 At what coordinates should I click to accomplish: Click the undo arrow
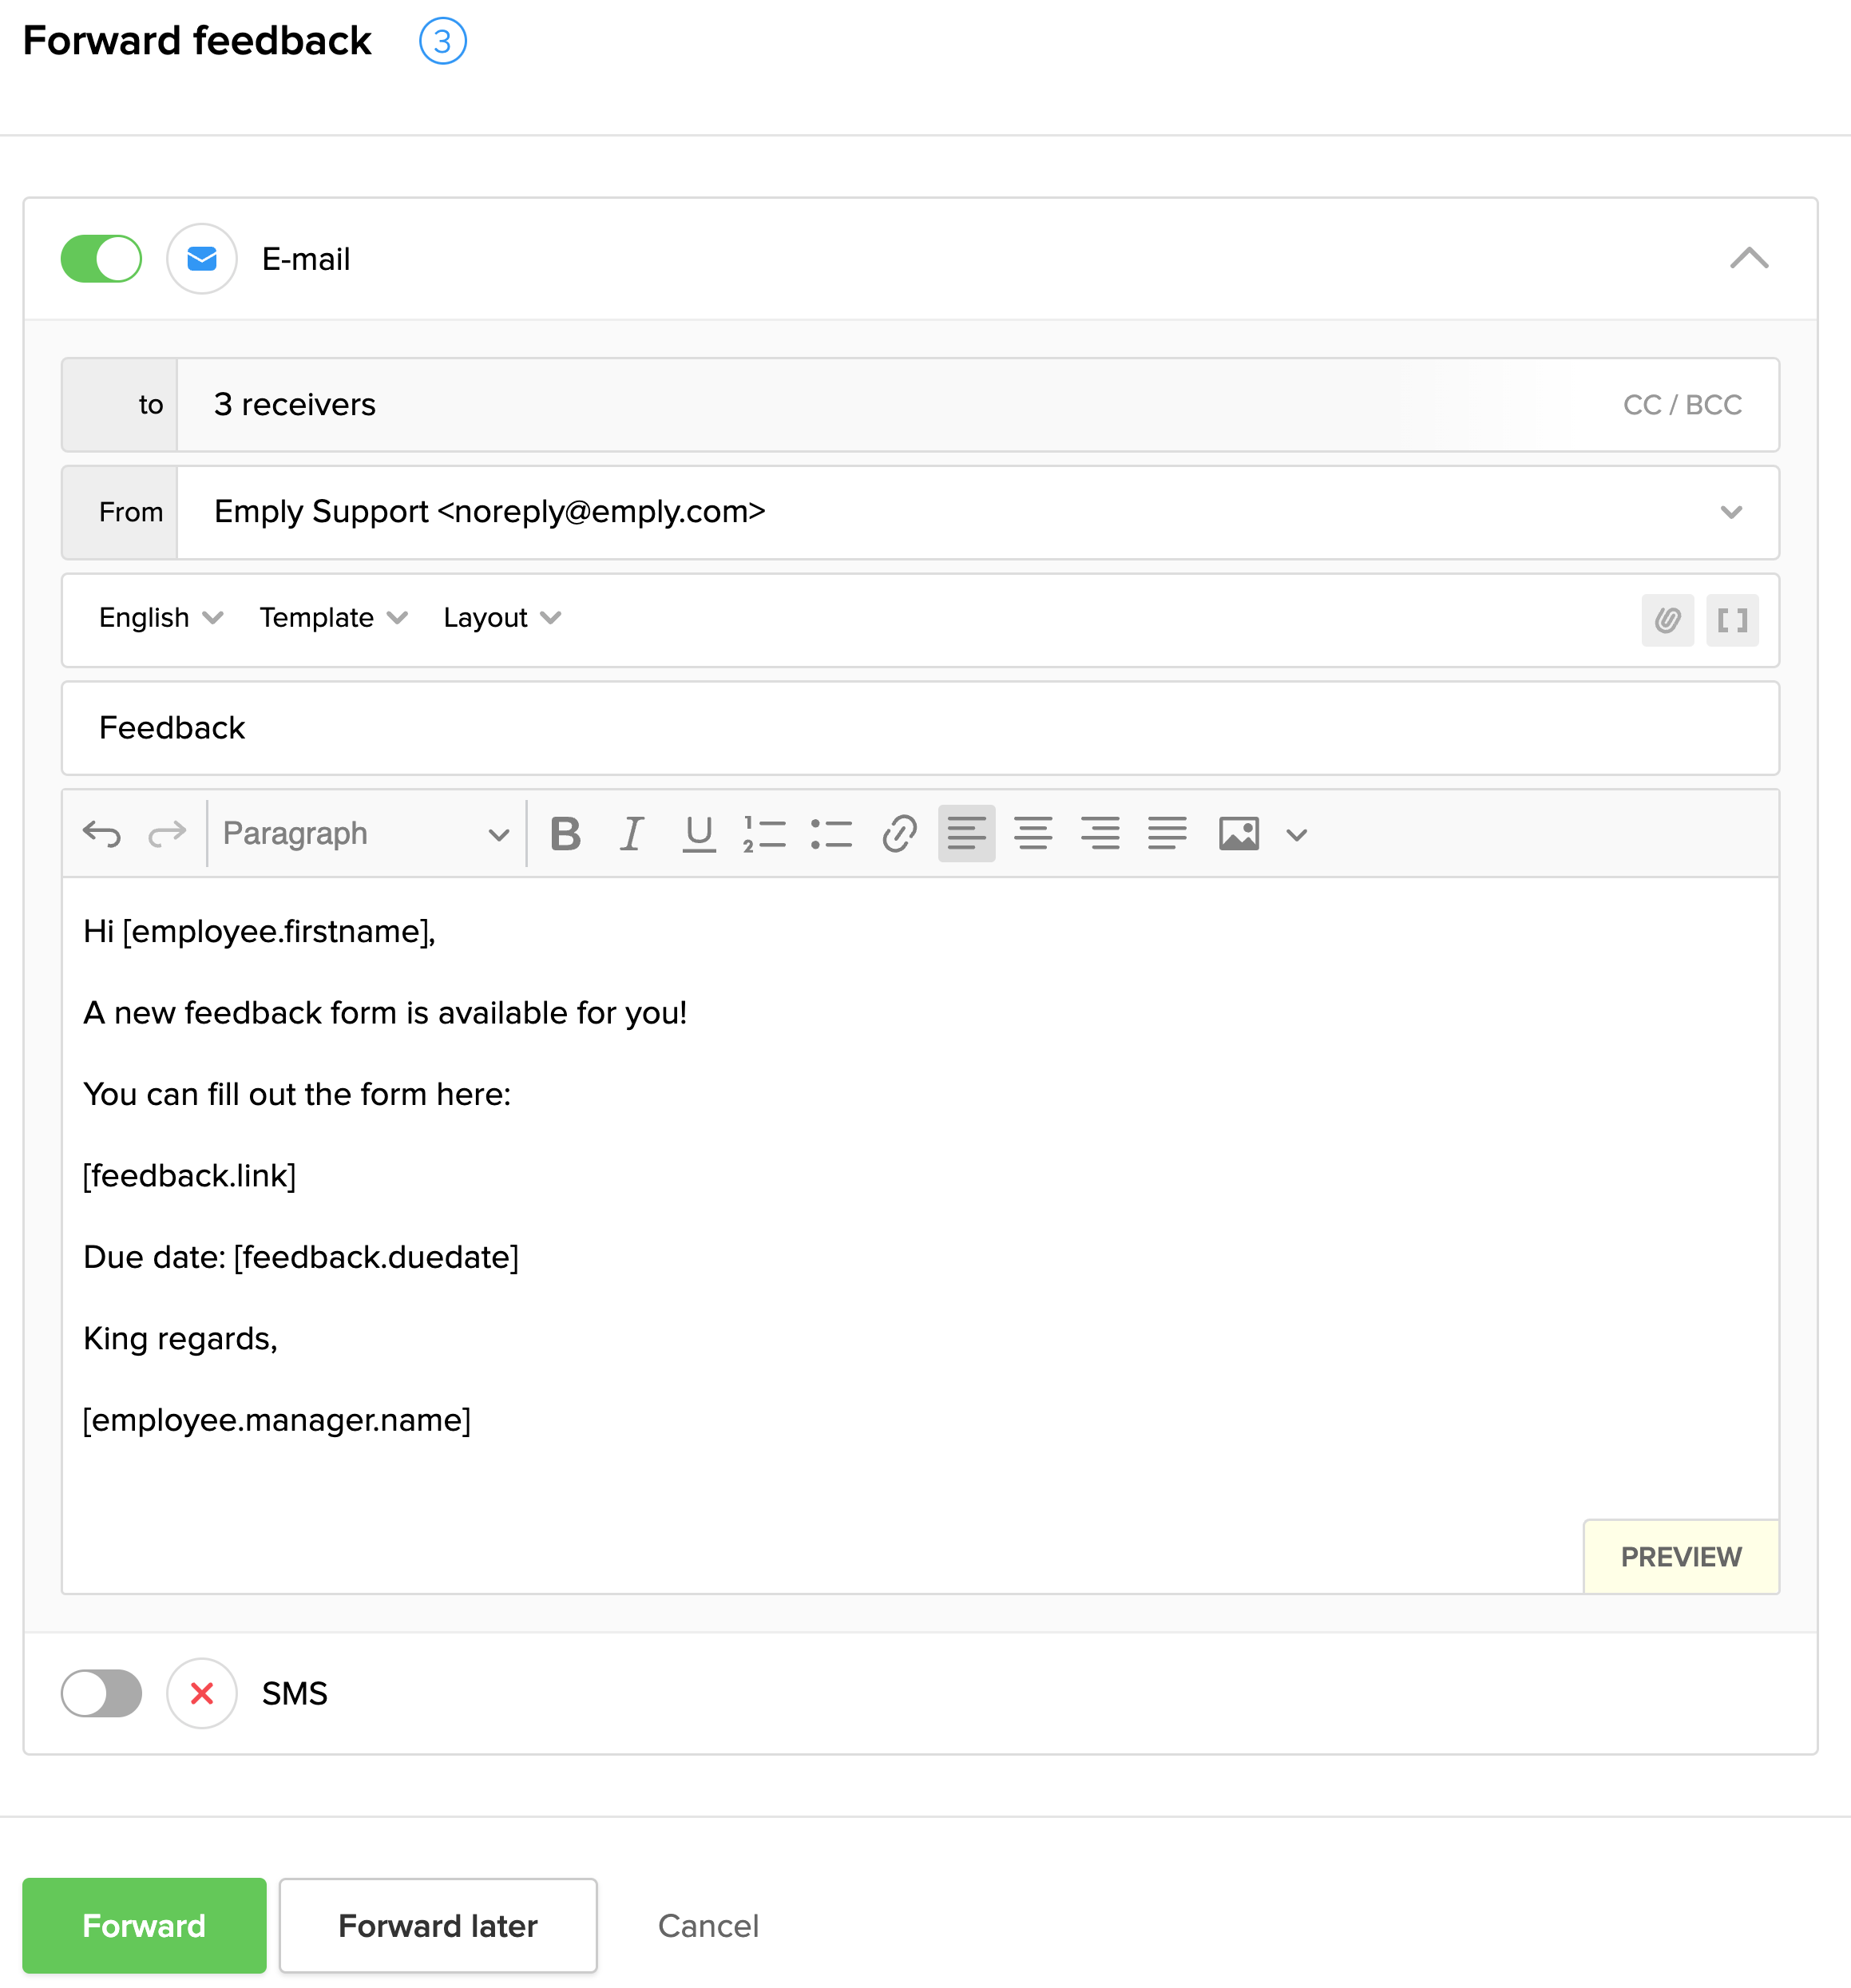(x=102, y=833)
